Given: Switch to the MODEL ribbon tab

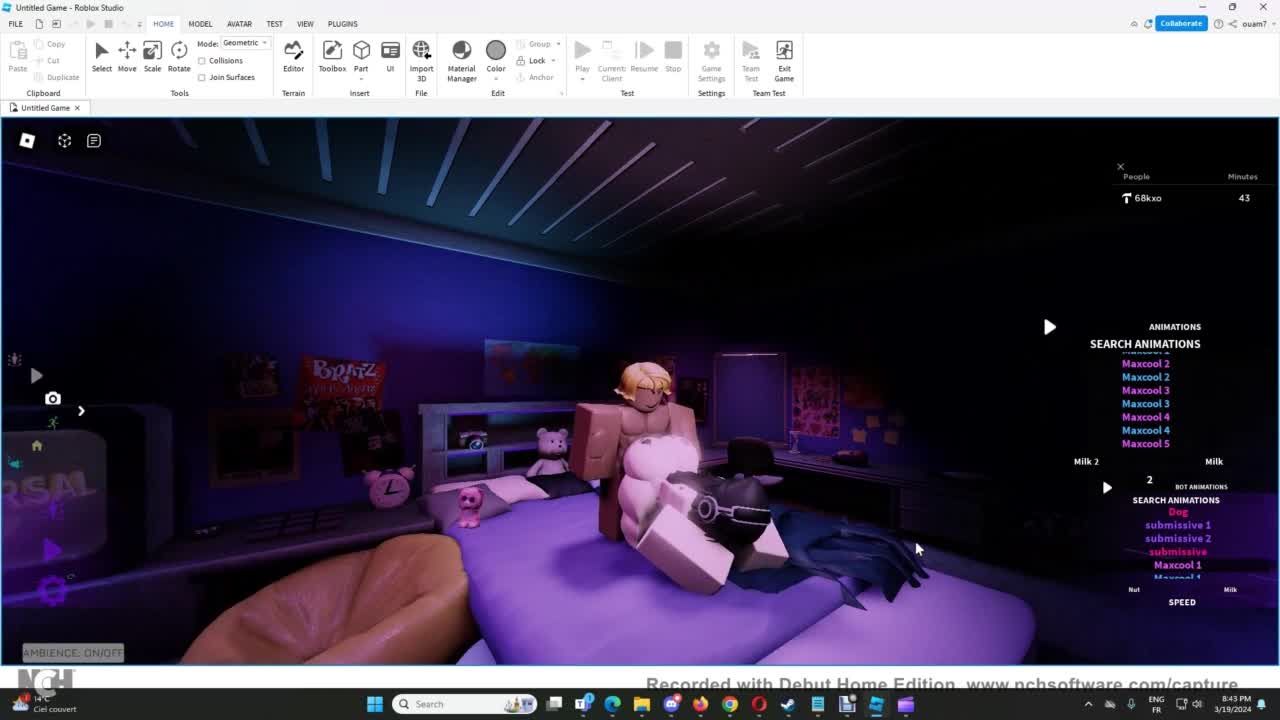Looking at the screenshot, I should click(x=200, y=24).
